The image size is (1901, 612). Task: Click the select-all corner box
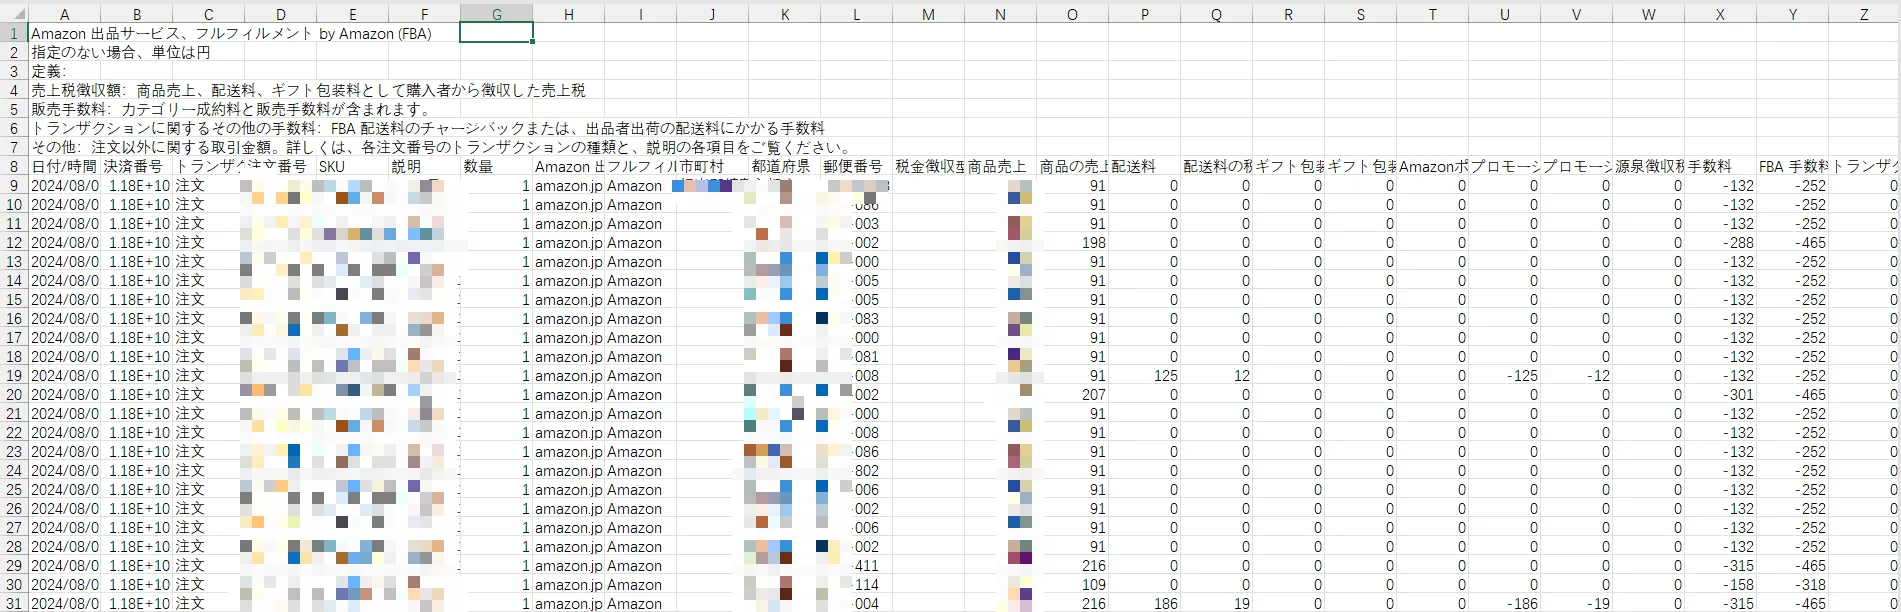tap(14, 14)
